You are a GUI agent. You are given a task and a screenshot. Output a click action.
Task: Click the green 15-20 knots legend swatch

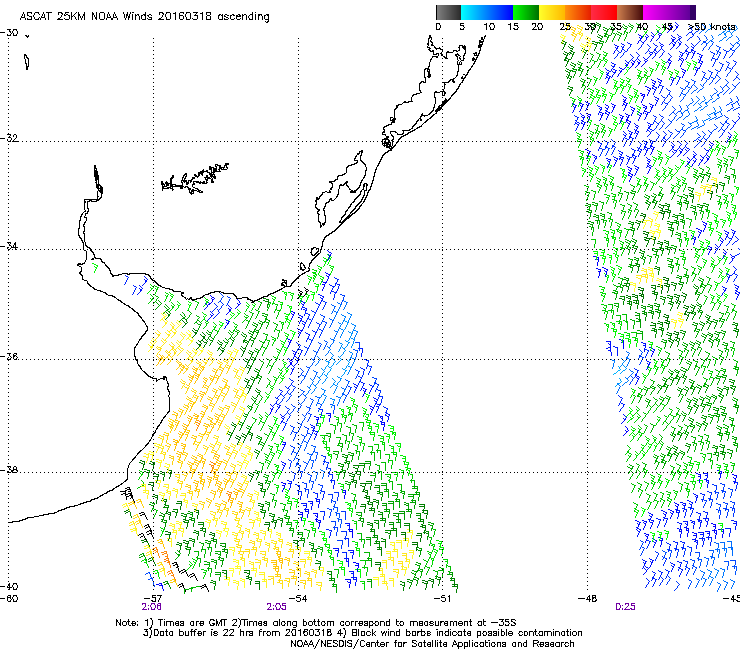pos(526,12)
